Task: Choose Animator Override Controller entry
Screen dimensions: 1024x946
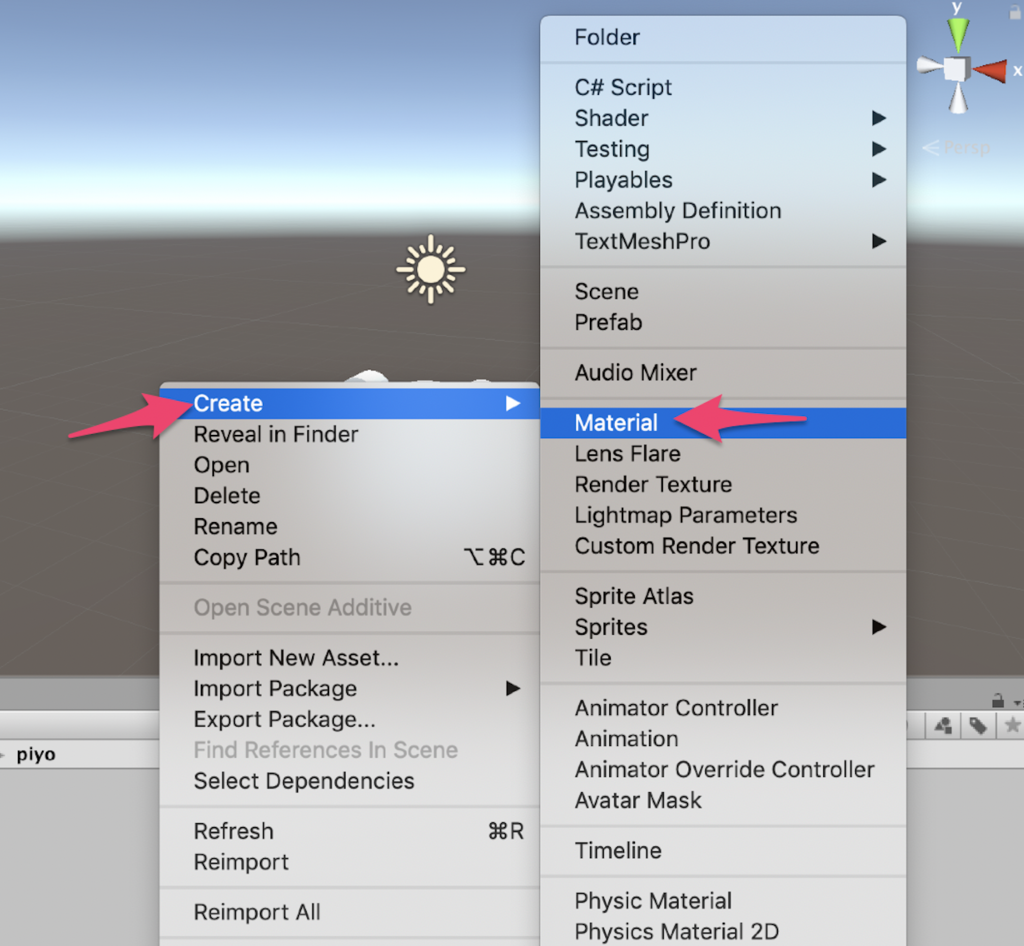Action: click(723, 769)
